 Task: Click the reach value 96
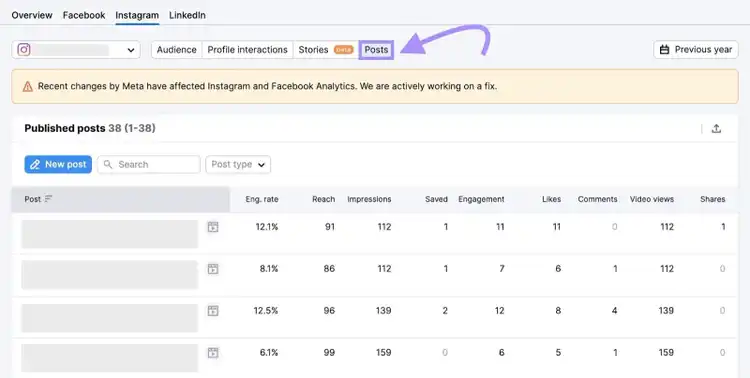coord(329,311)
